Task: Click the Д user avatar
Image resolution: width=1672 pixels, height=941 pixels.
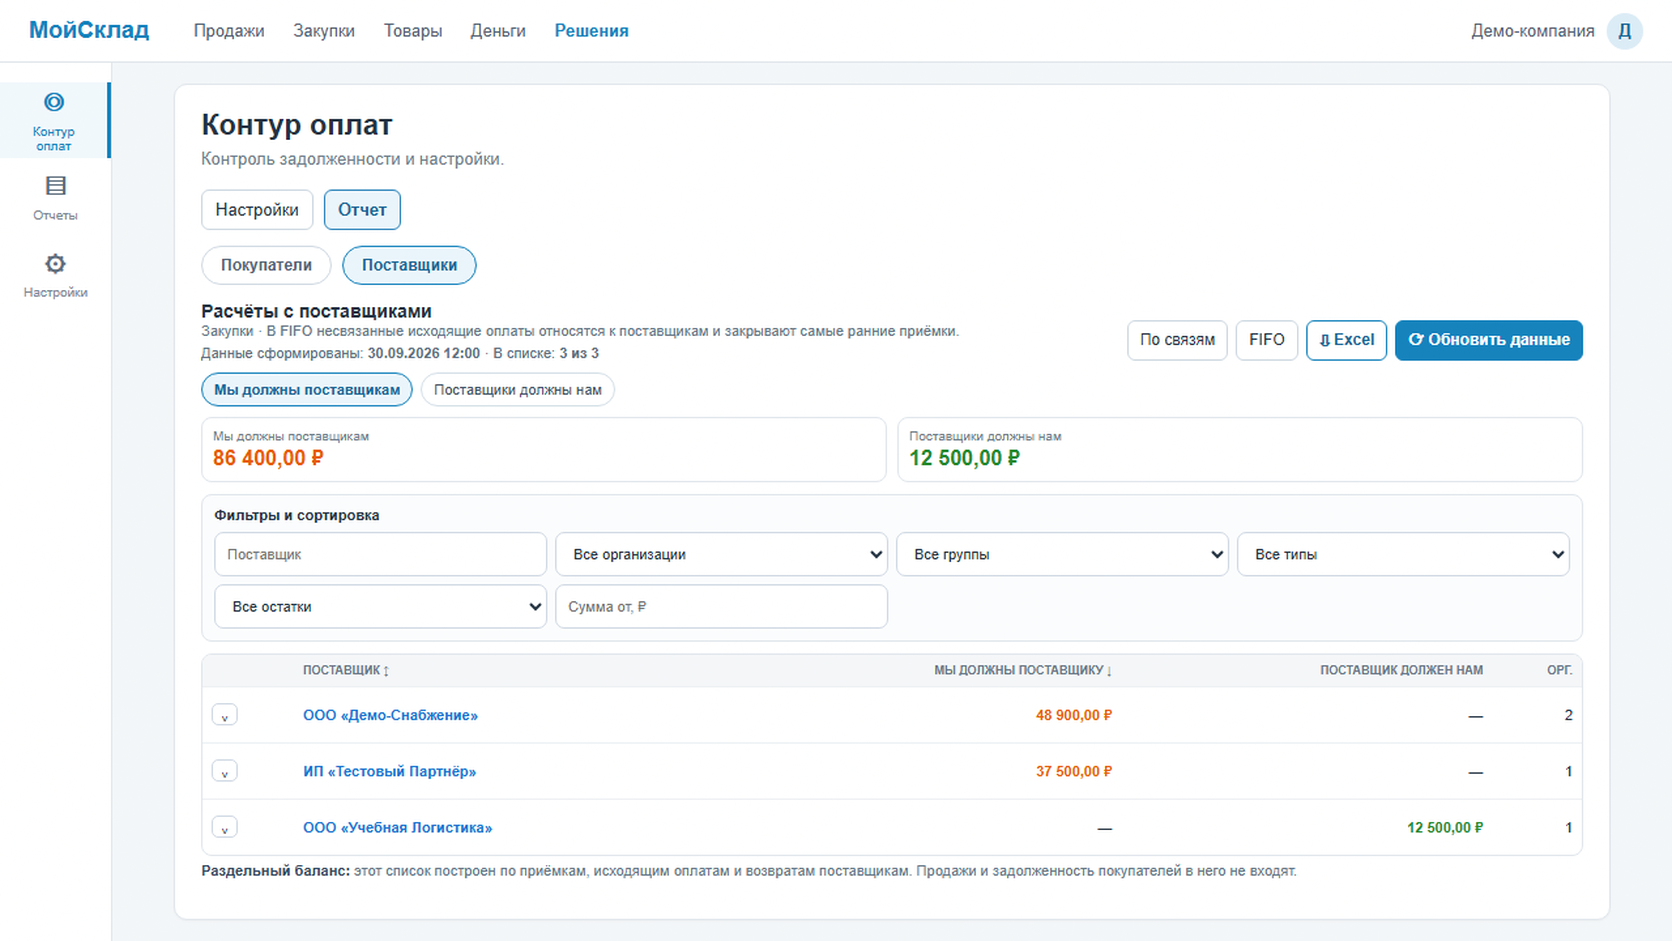Action: pyautogui.click(x=1624, y=31)
